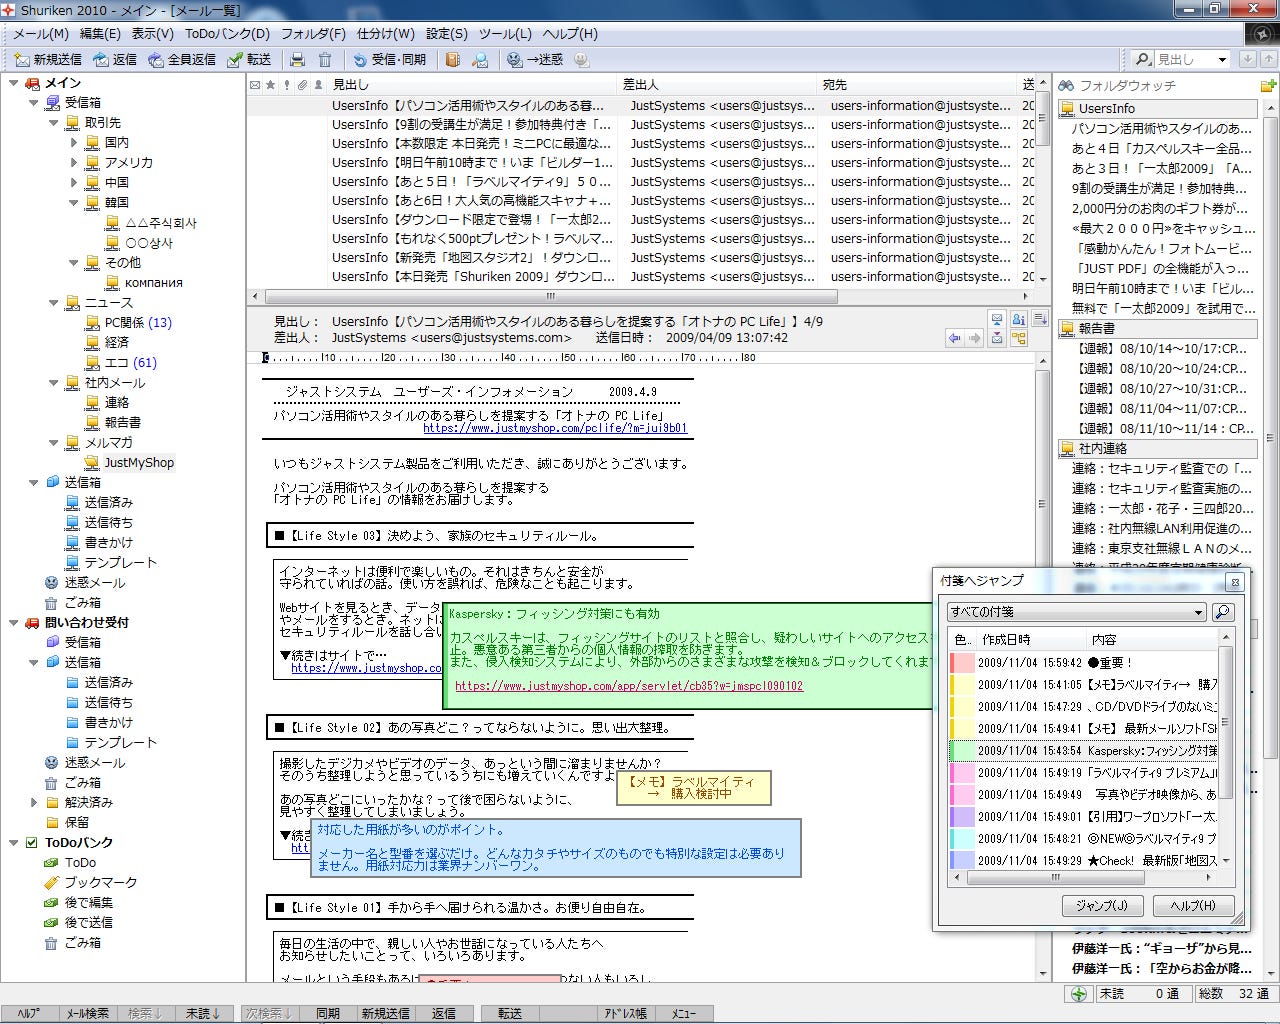Expand the アメリカ folder
This screenshot has width=1280, height=1024.
pos(74,163)
